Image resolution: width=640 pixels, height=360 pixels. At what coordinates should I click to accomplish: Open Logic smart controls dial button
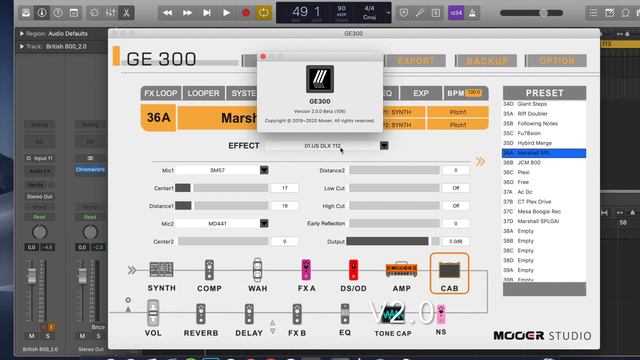tap(94, 13)
